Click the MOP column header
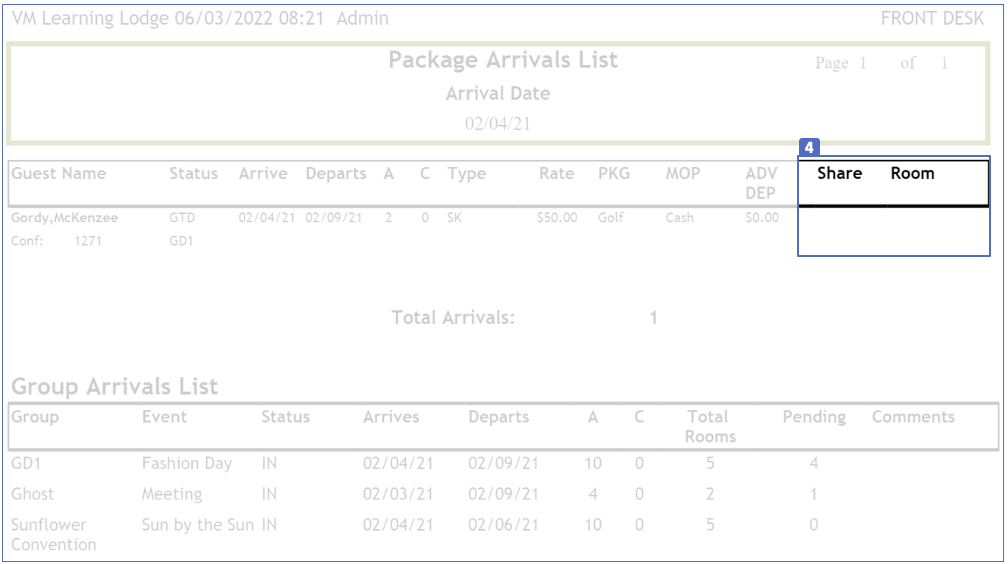Image resolution: width=1008 pixels, height=564 pixels. pyautogui.click(x=683, y=173)
